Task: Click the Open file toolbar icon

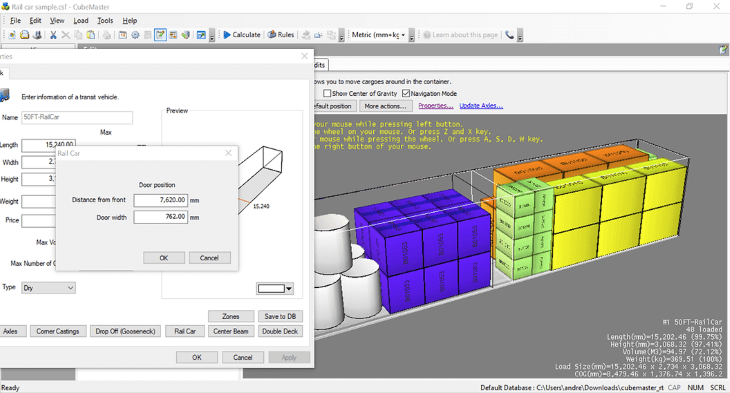Action: [25, 35]
